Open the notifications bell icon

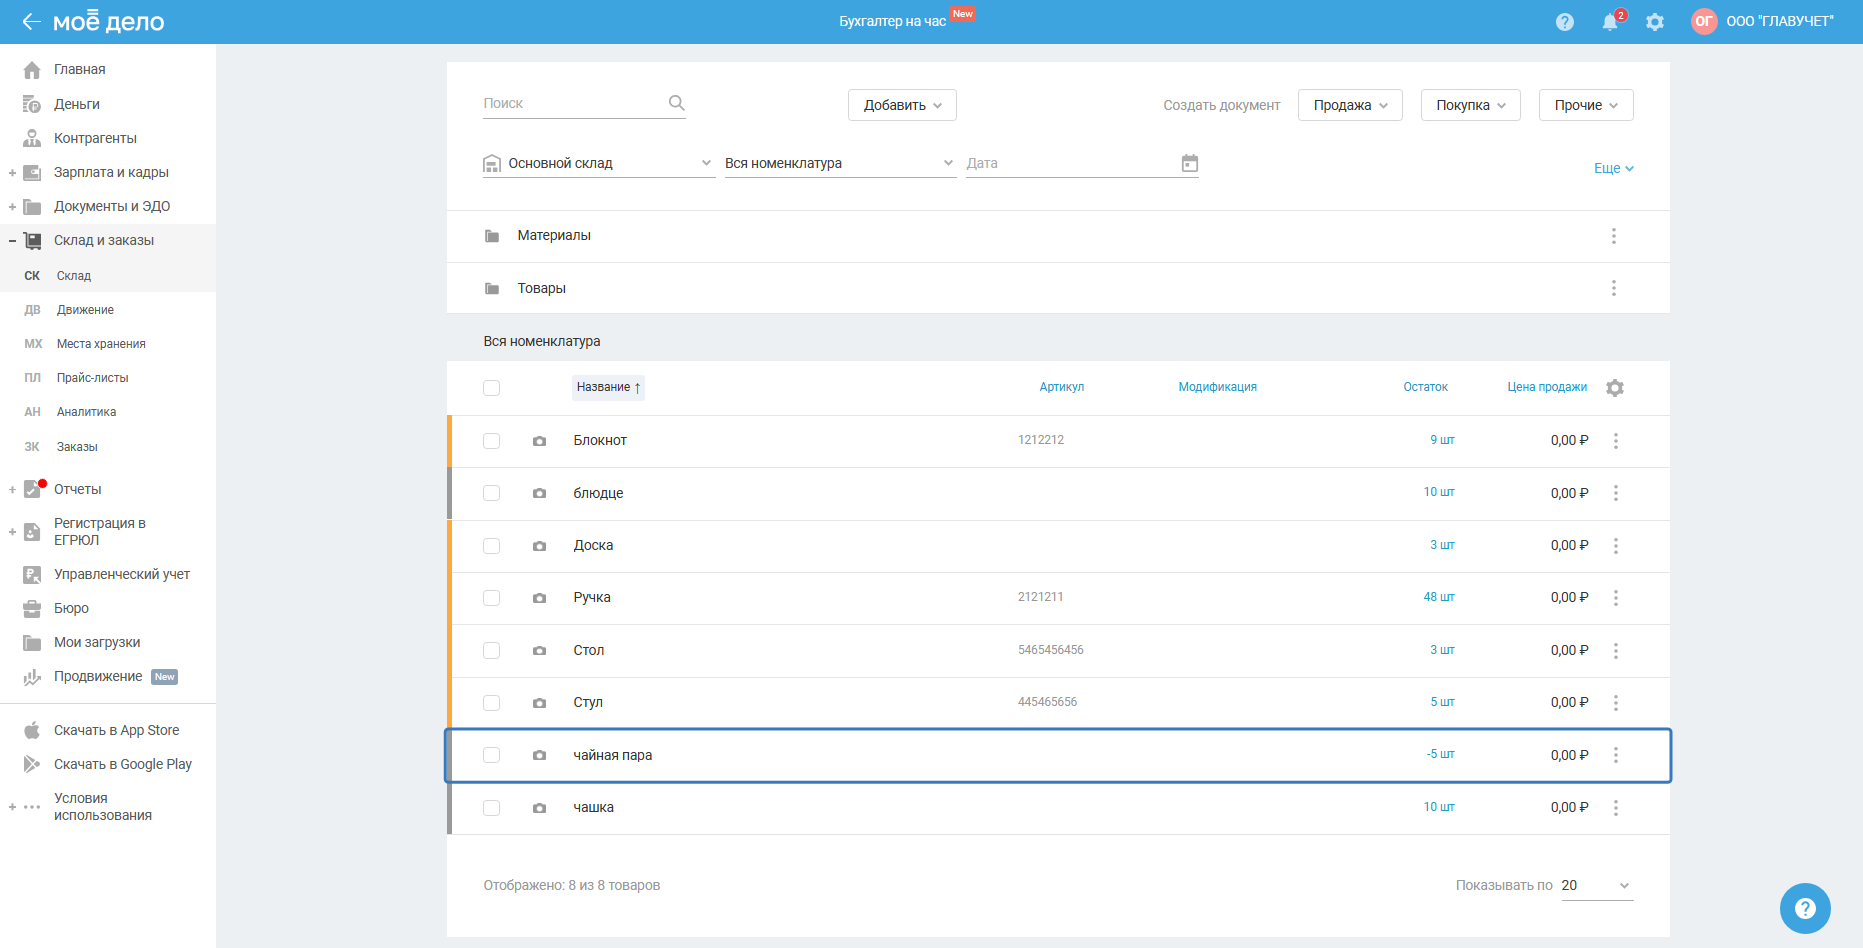(1610, 22)
